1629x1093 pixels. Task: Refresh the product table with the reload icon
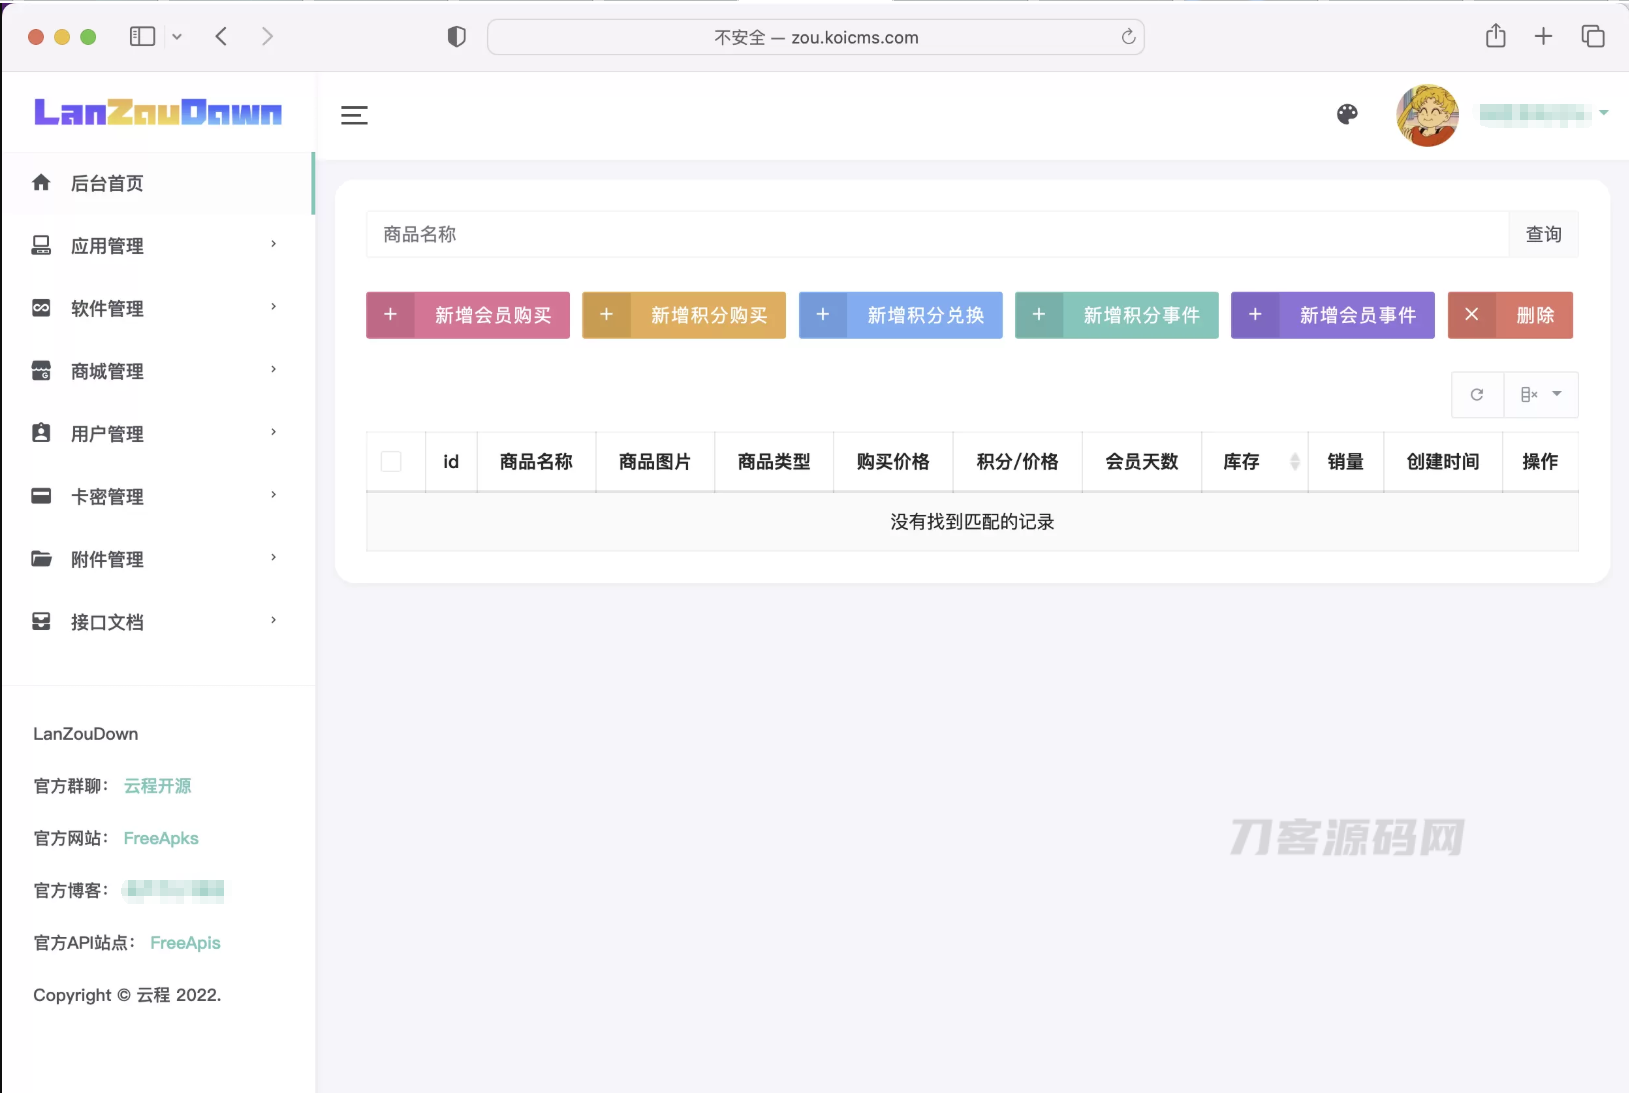pyautogui.click(x=1476, y=394)
